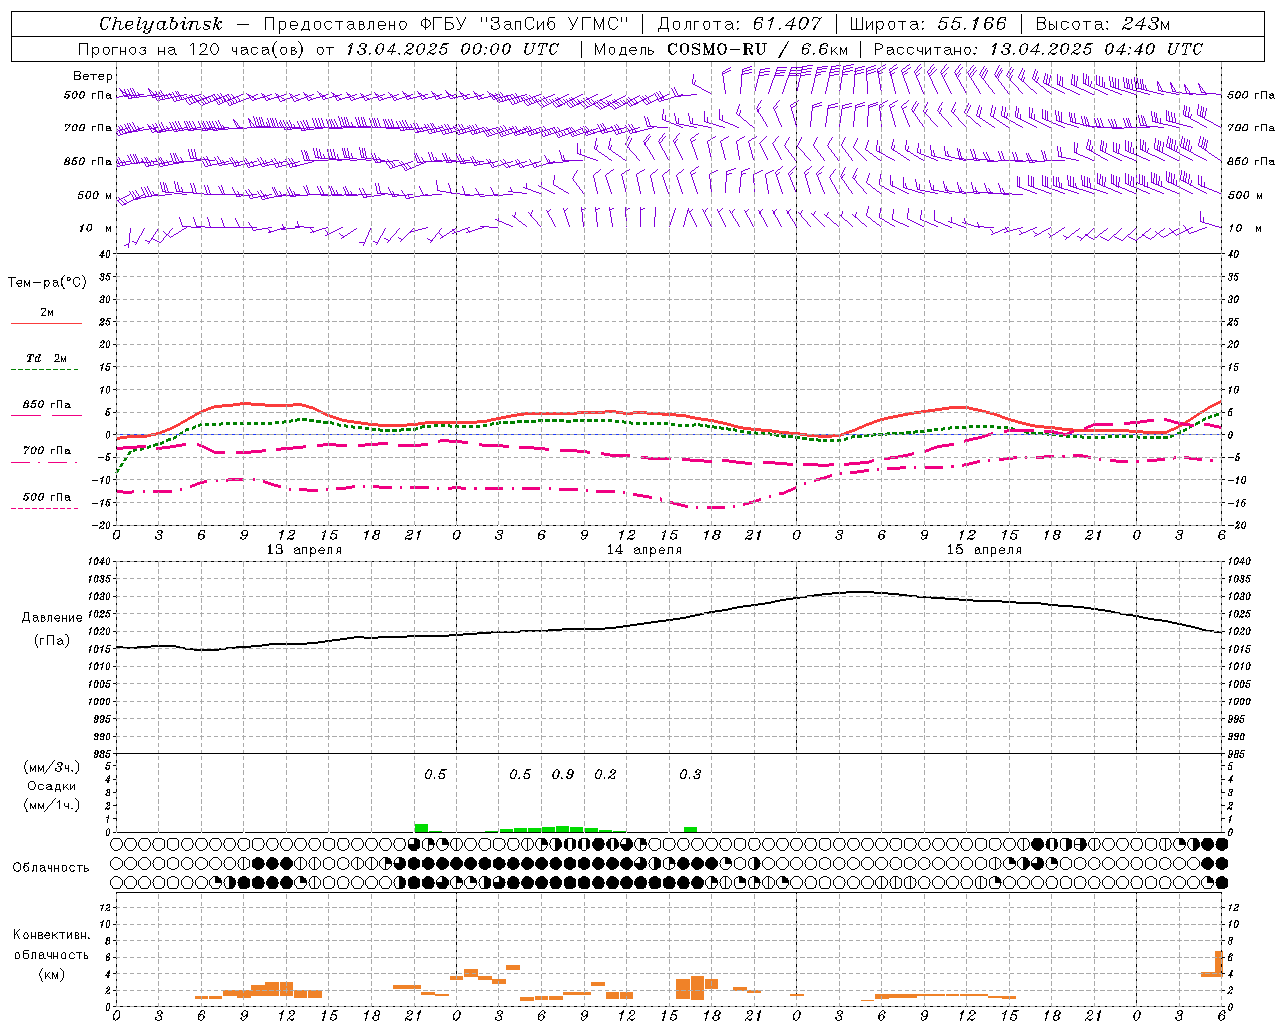
Task: Click the Chelyabinsk station title
Action: click(161, 24)
